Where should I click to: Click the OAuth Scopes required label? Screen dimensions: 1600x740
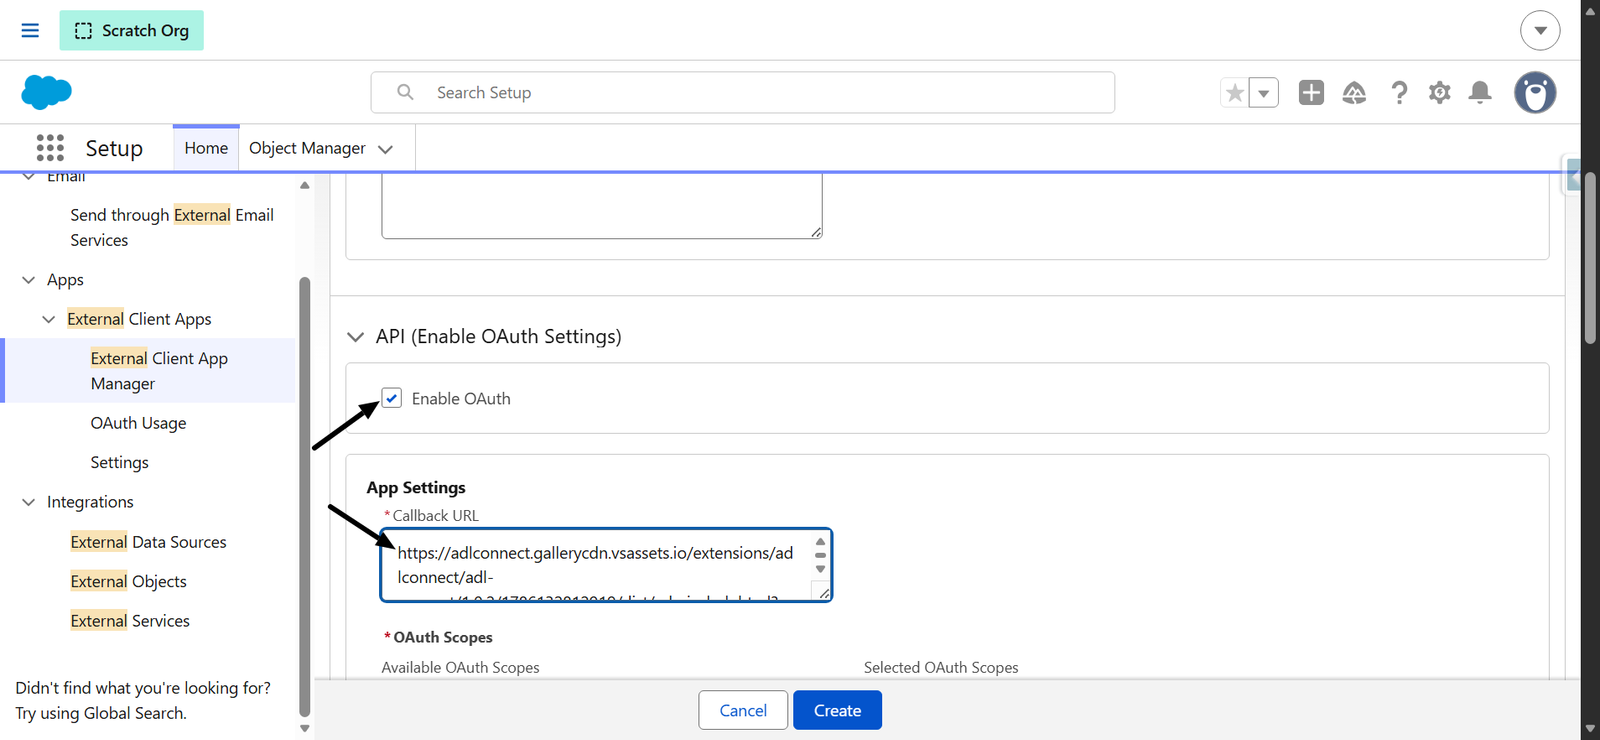(x=438, y=637)
